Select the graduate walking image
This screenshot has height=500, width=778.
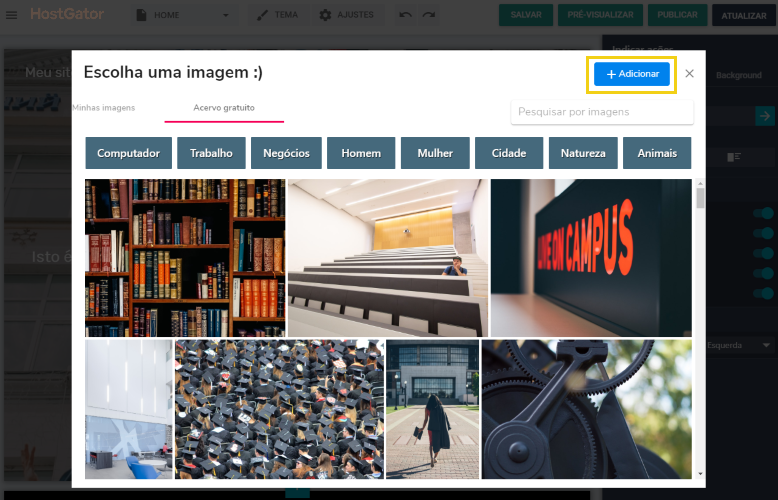point(433,409)
